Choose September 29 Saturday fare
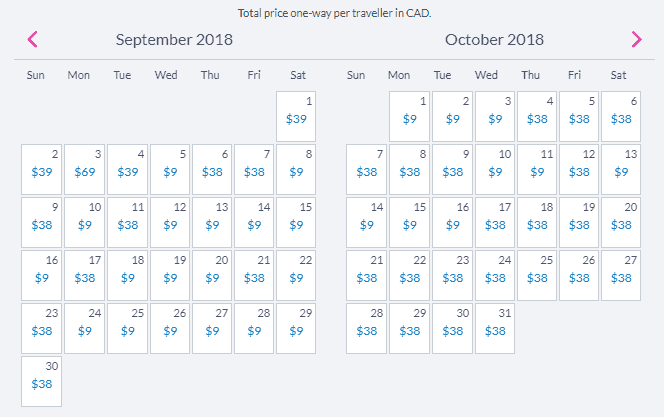Viewport: 664px width, 417px height. 296,329
